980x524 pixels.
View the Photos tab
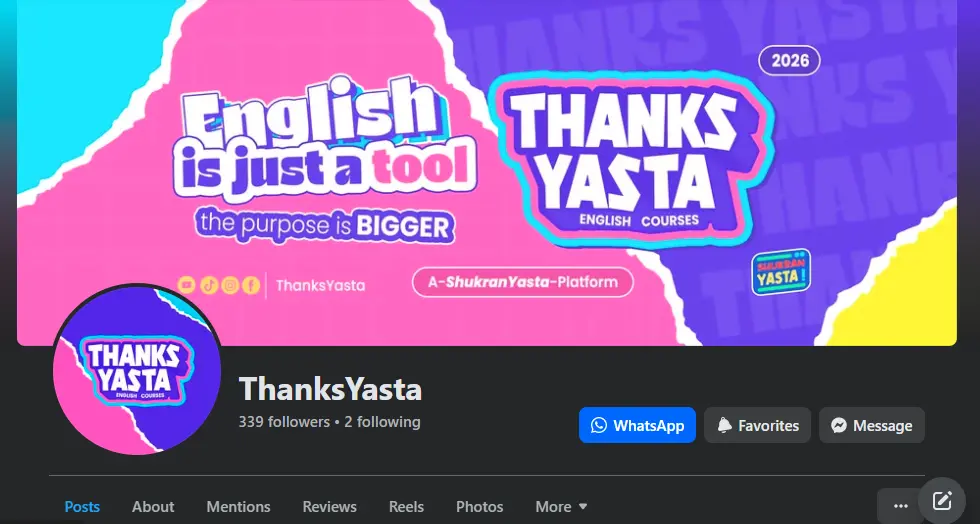click(479, 506)
